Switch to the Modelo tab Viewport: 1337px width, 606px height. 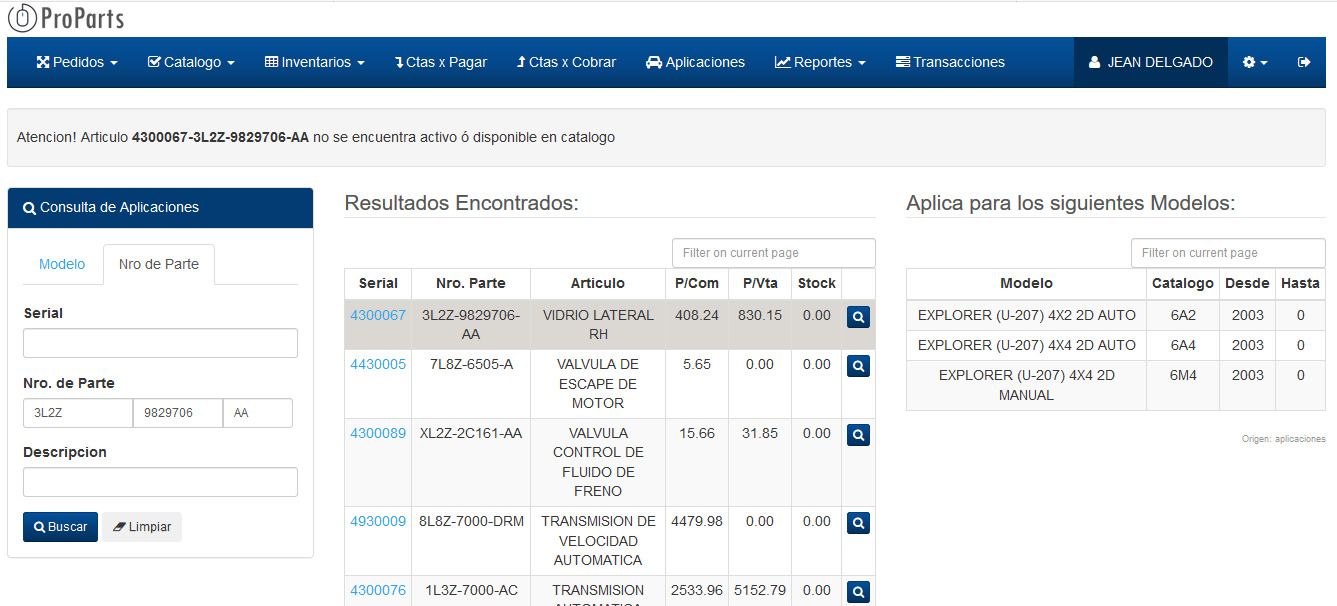click(62, 264)
